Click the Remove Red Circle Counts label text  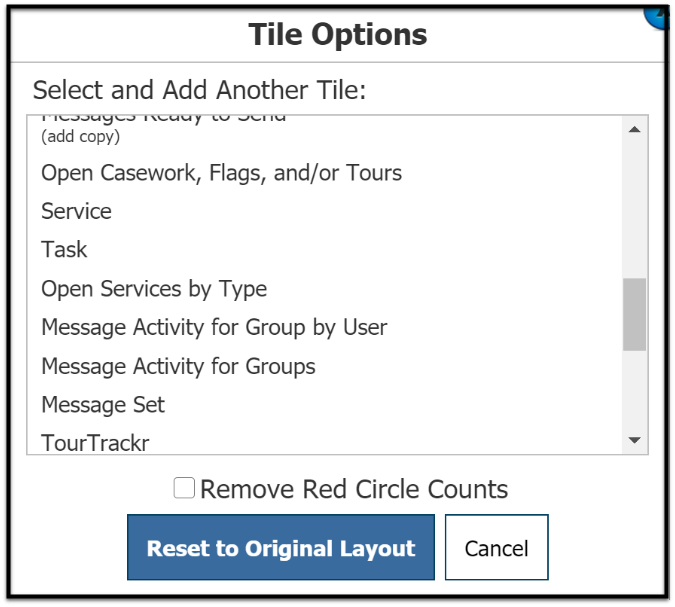(x=354, y=489)
